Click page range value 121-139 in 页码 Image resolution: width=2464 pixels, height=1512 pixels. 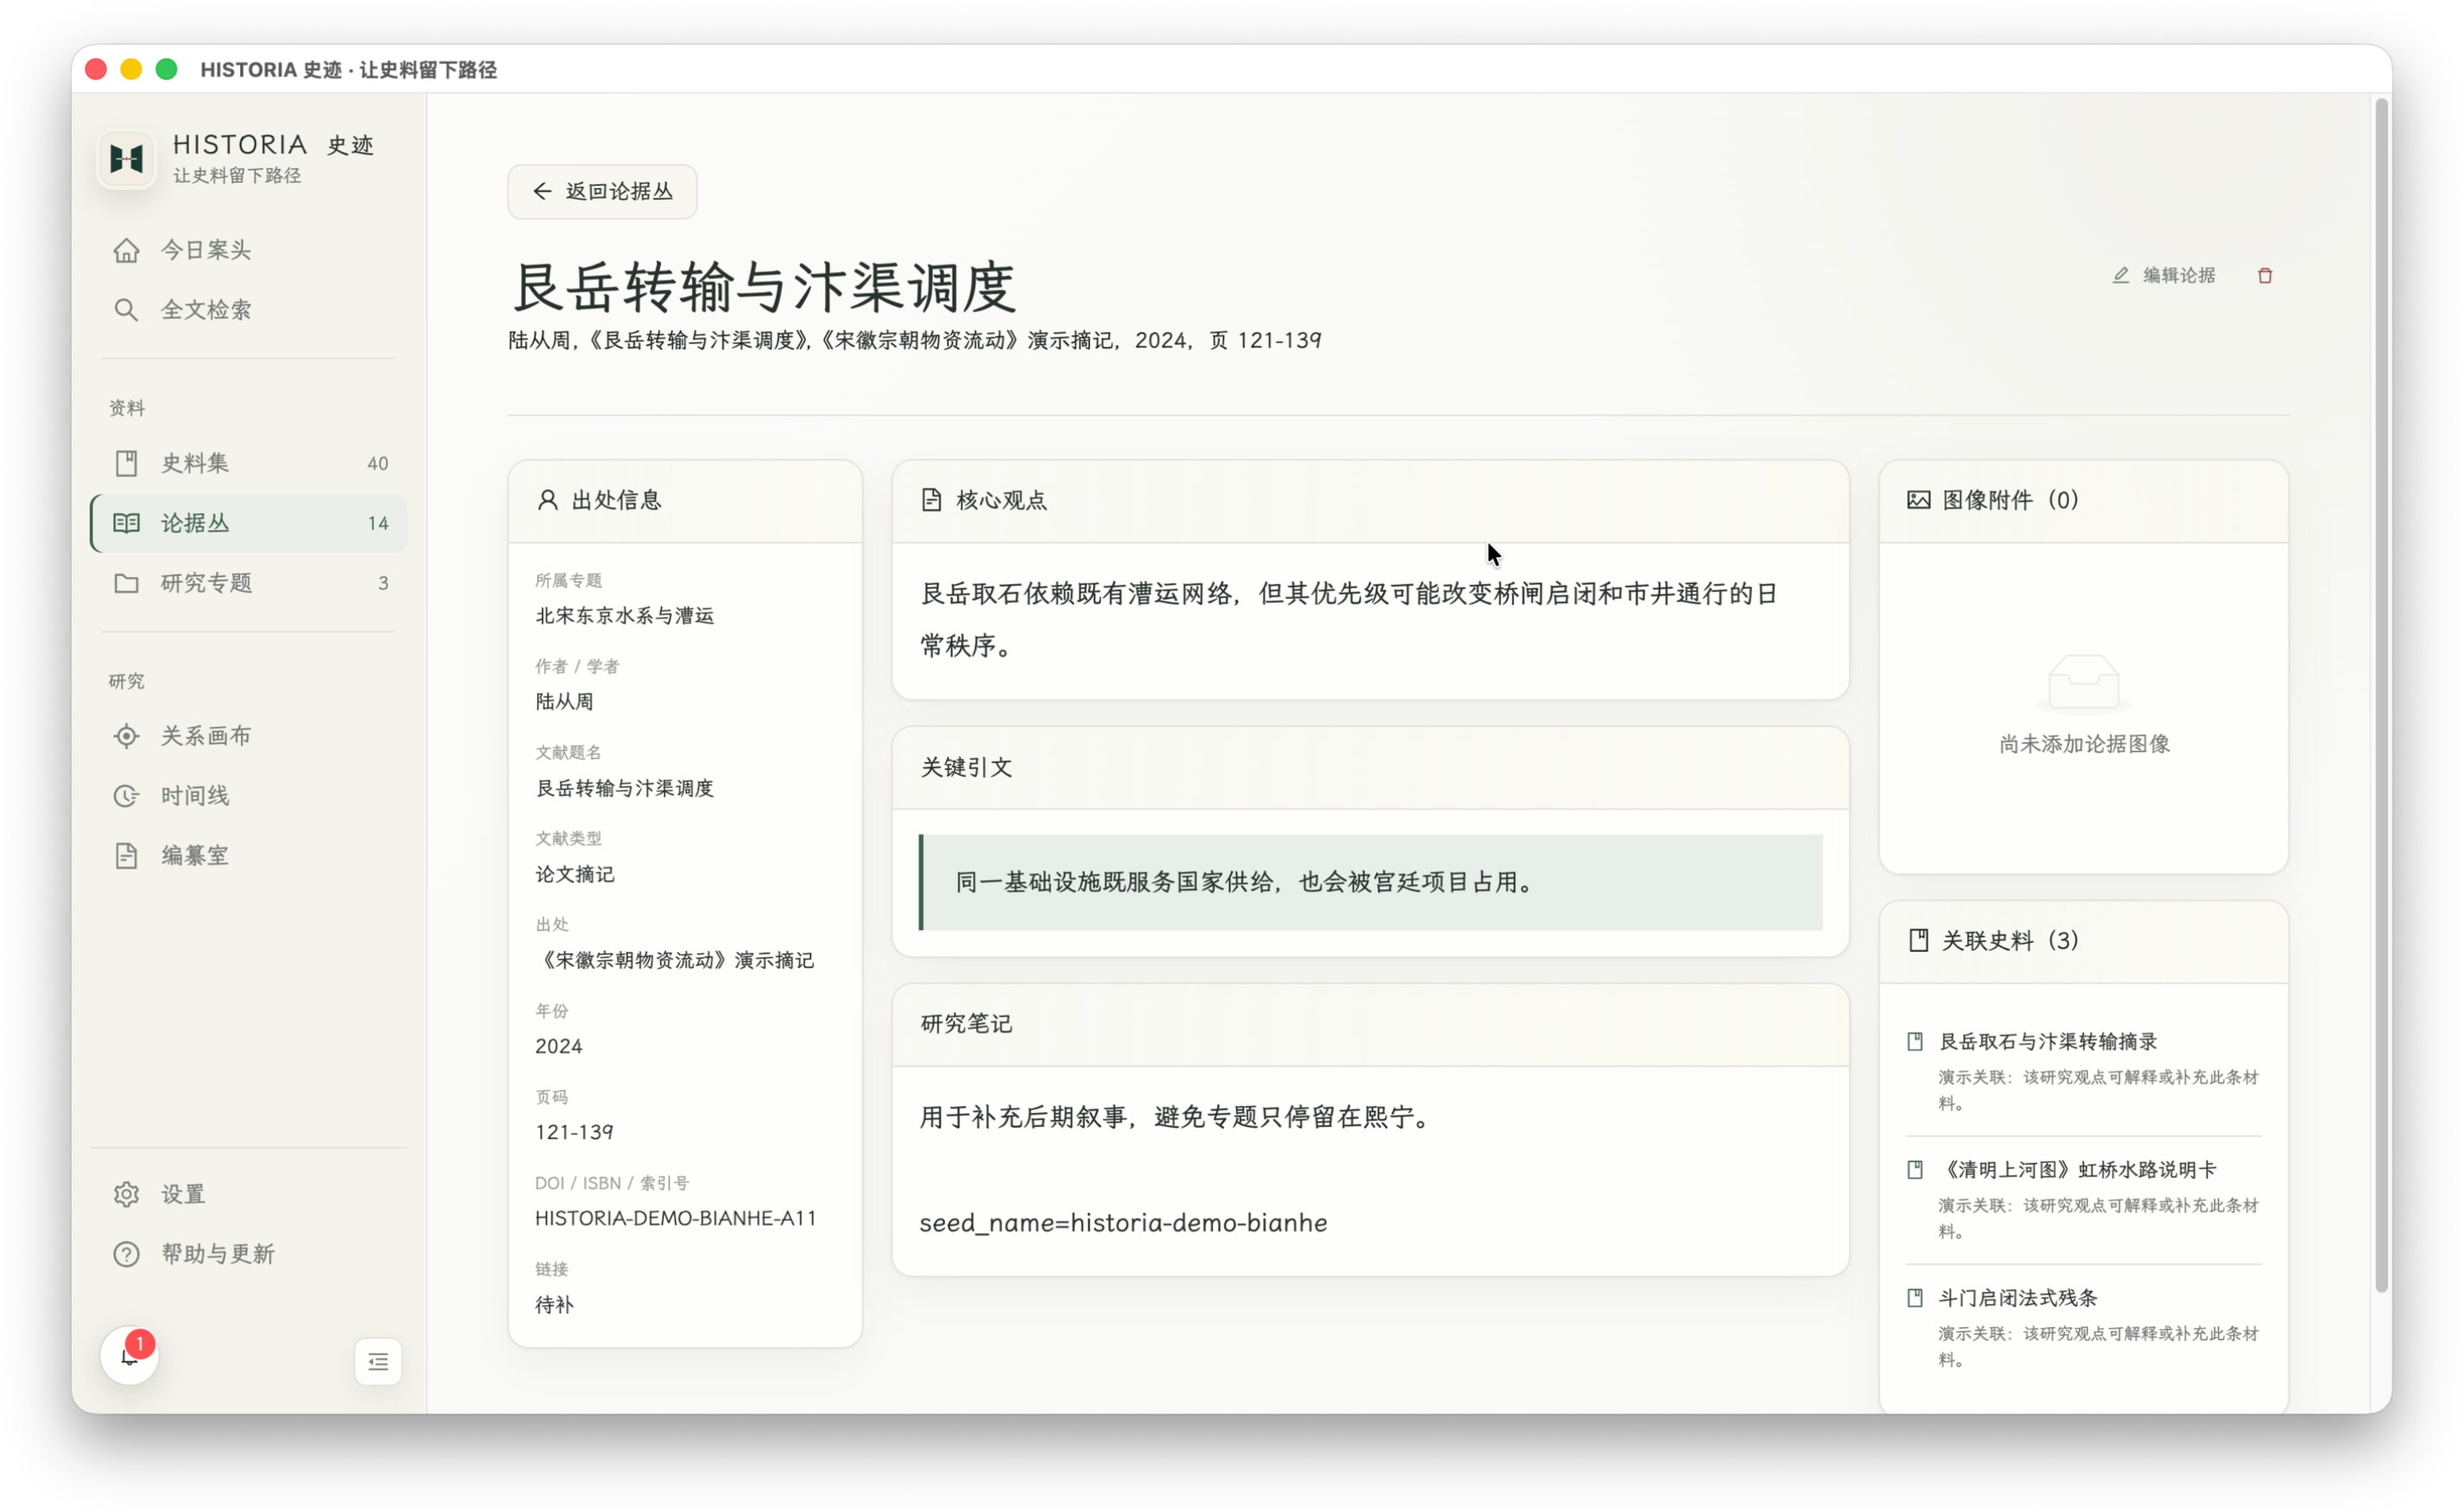(574, 1132)
